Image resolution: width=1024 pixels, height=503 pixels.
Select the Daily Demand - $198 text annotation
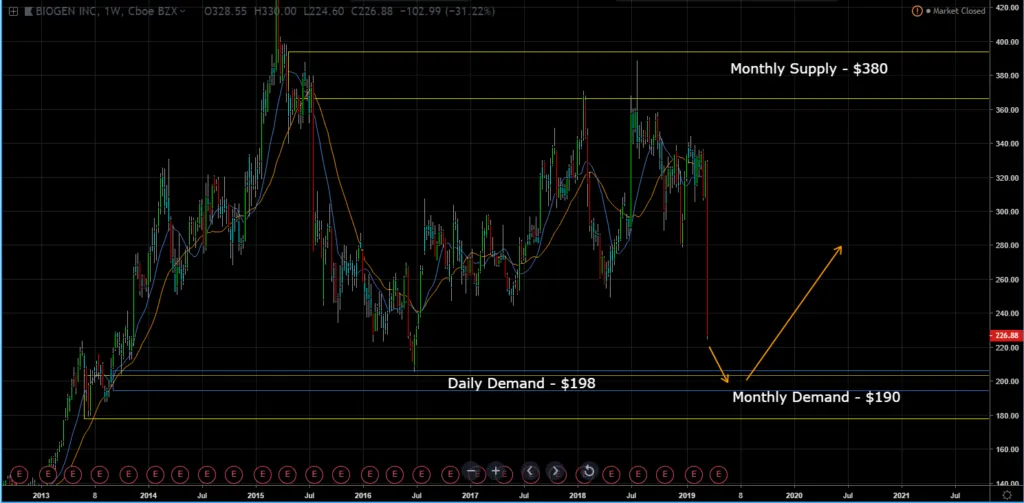click(x=521, y=383)
